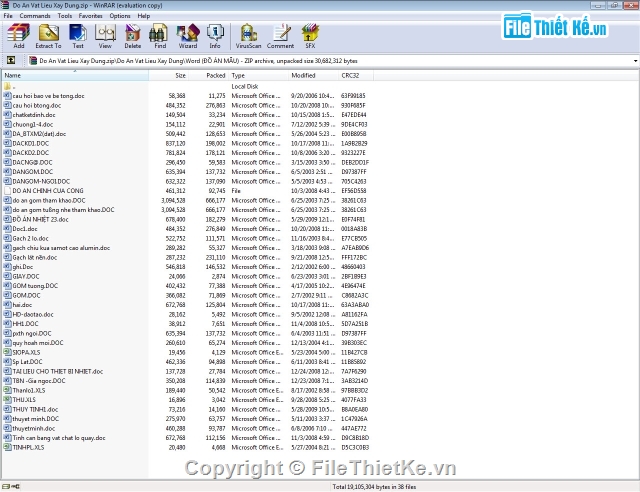Select icon of DO AN CHINH CUA CONG
This screenshot has width=640, height=492.
tap(7, 191)
